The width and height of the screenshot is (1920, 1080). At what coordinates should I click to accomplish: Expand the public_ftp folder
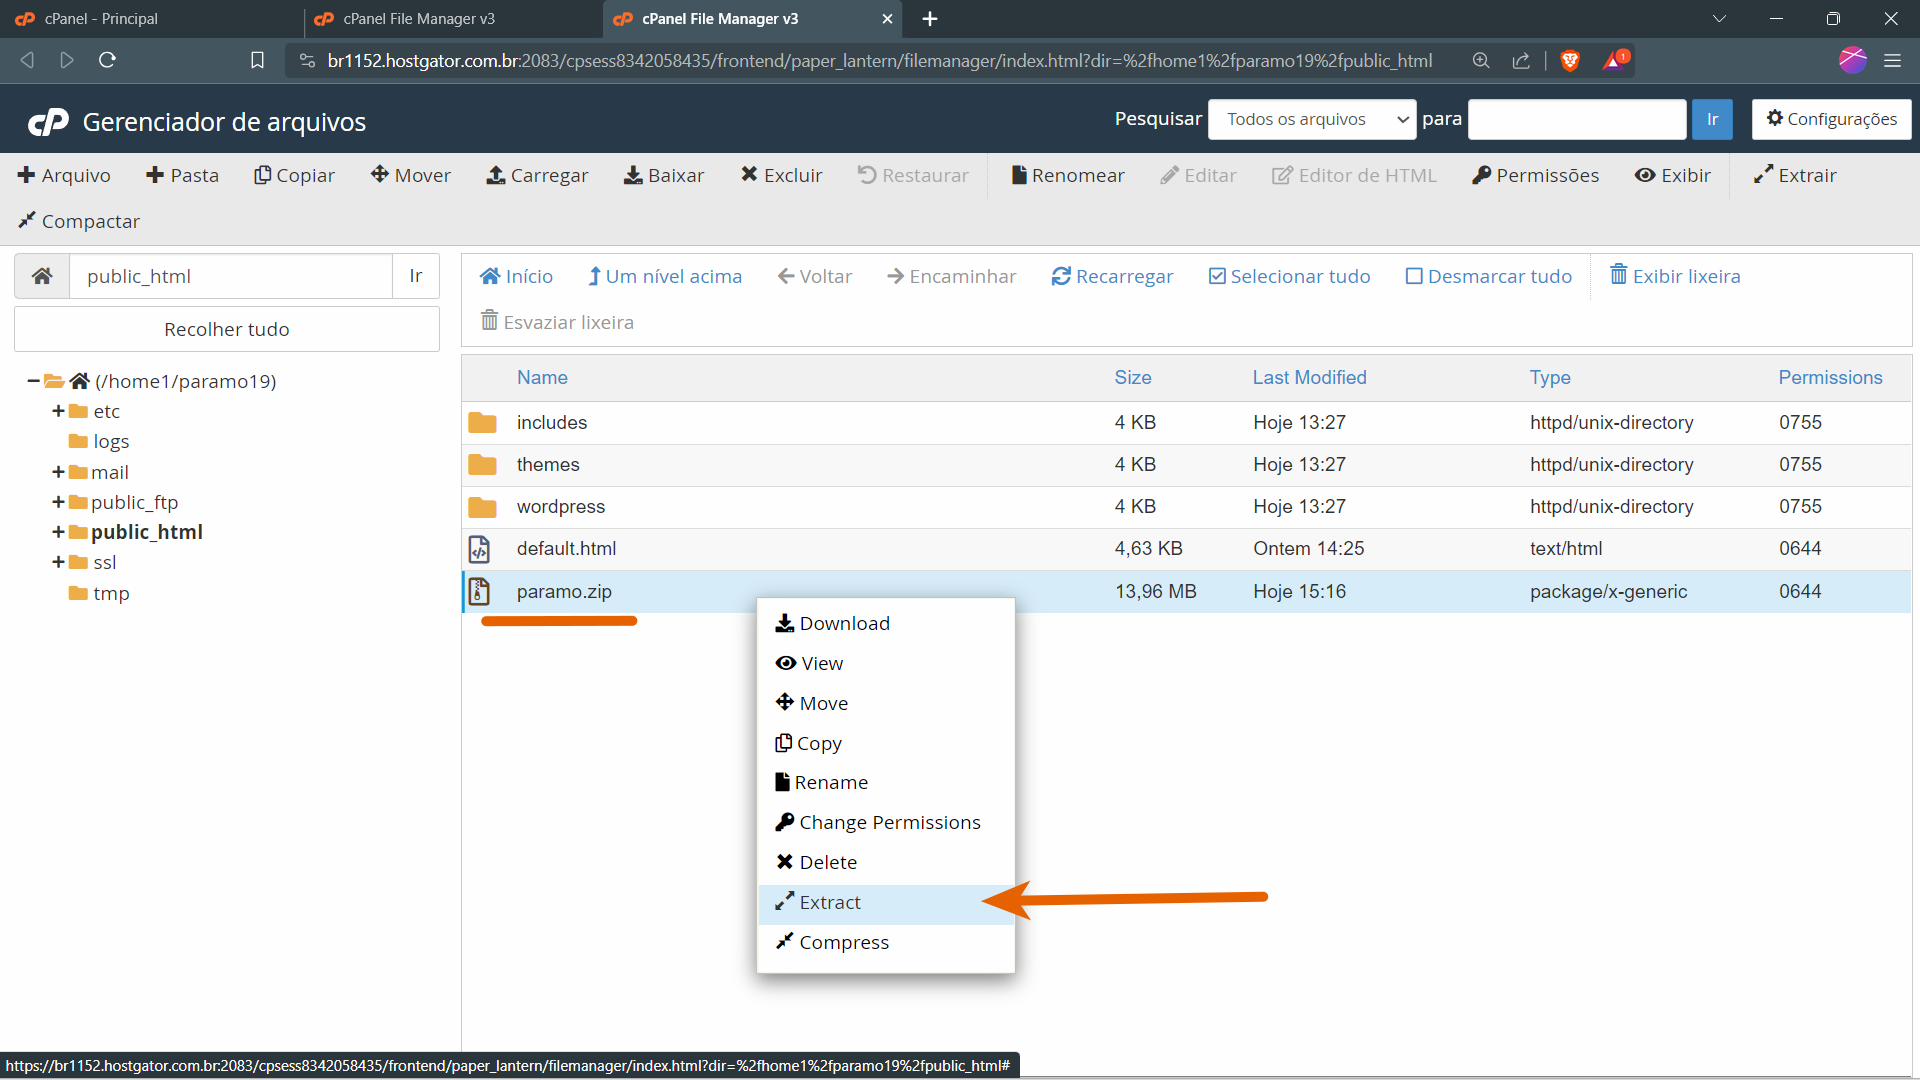click(58, 502)
